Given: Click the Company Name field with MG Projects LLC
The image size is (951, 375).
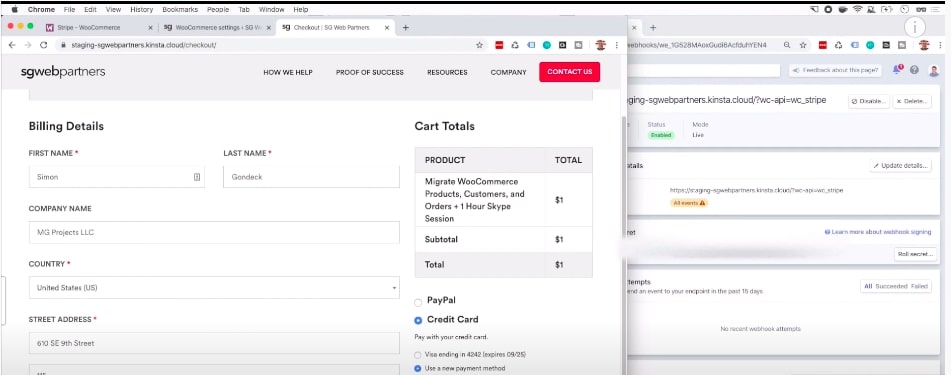Looking at the screenshot, I should pos(214,232).
